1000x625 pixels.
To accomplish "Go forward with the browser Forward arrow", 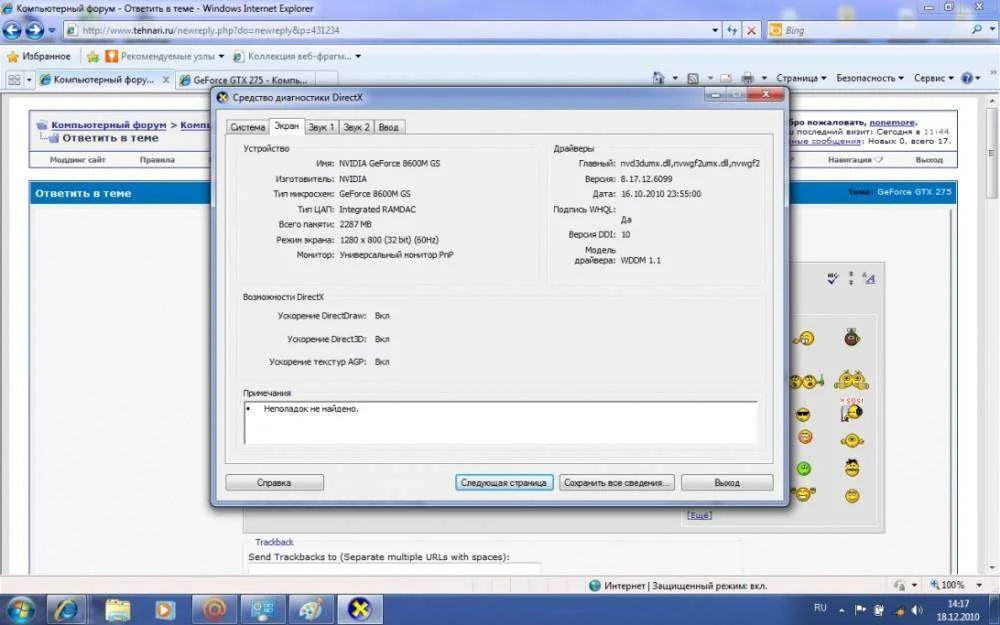I will click(x=34, y=30).
